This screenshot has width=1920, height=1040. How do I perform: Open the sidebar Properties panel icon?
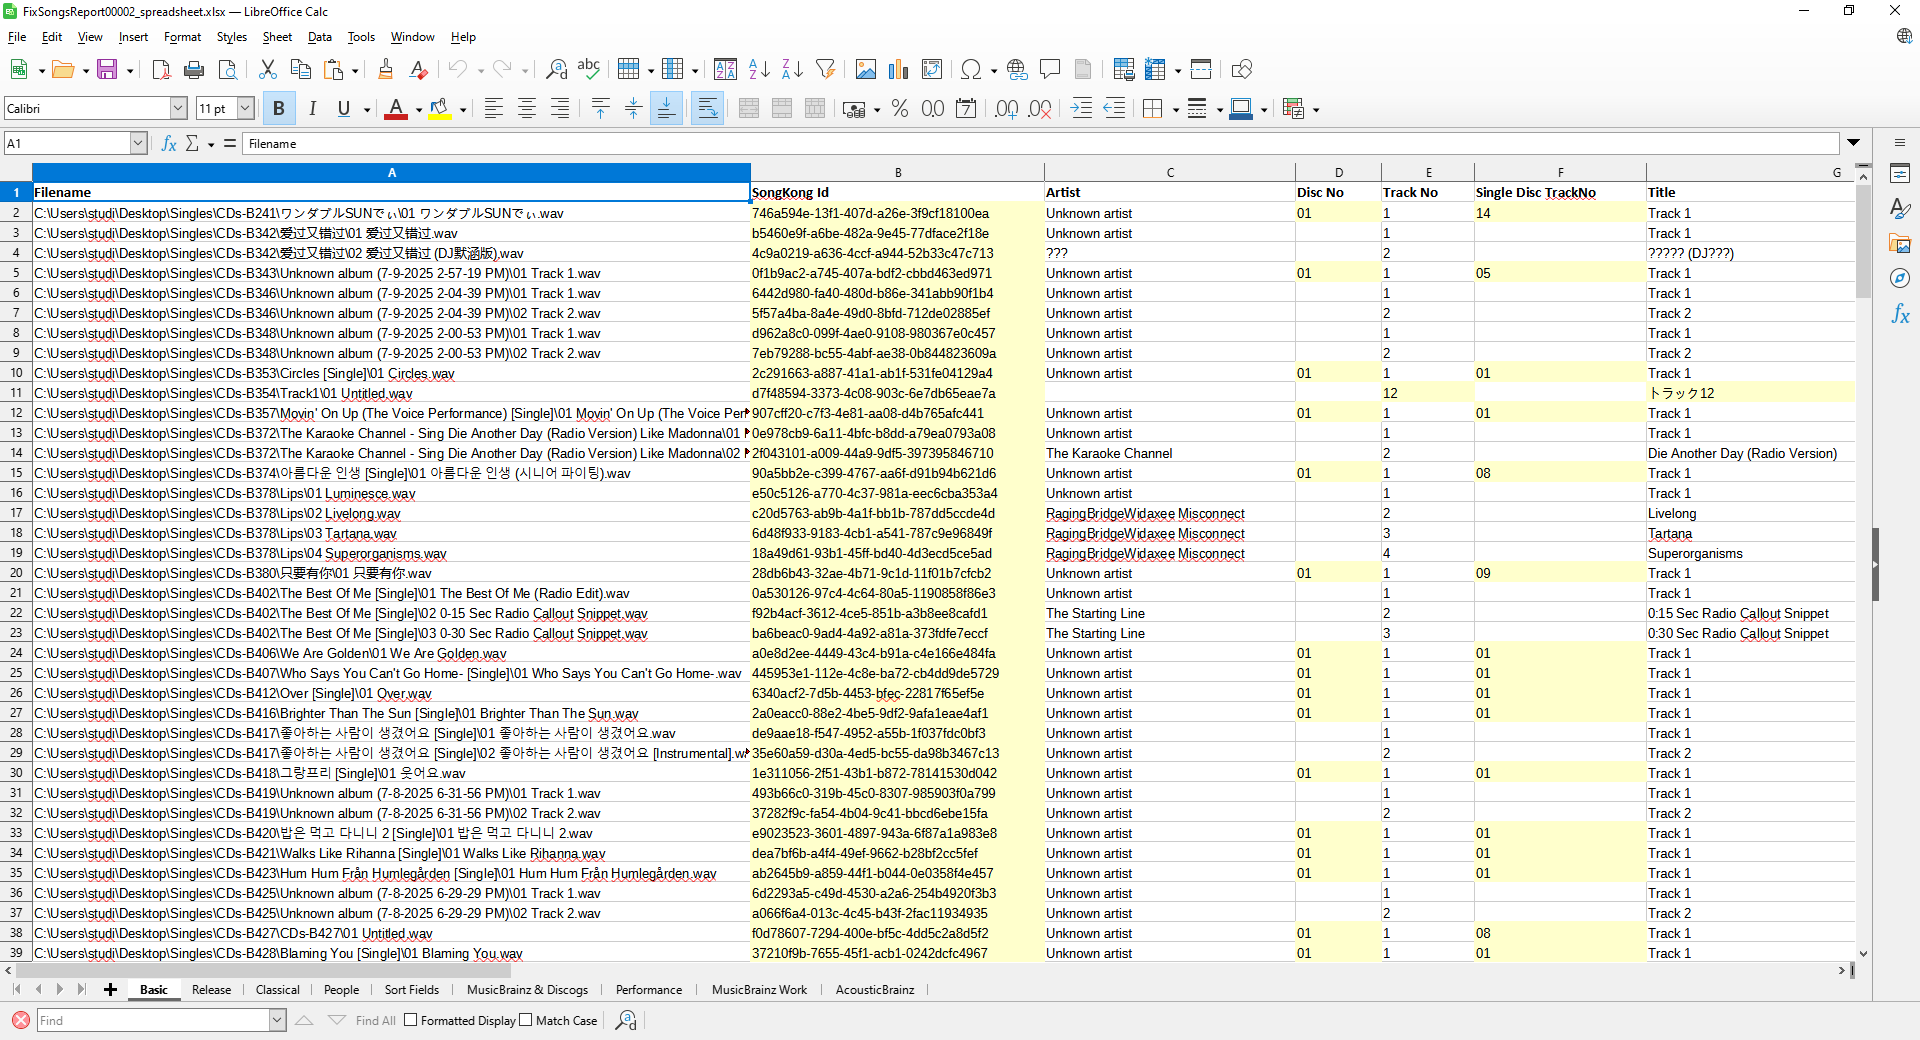(1900, 173)
